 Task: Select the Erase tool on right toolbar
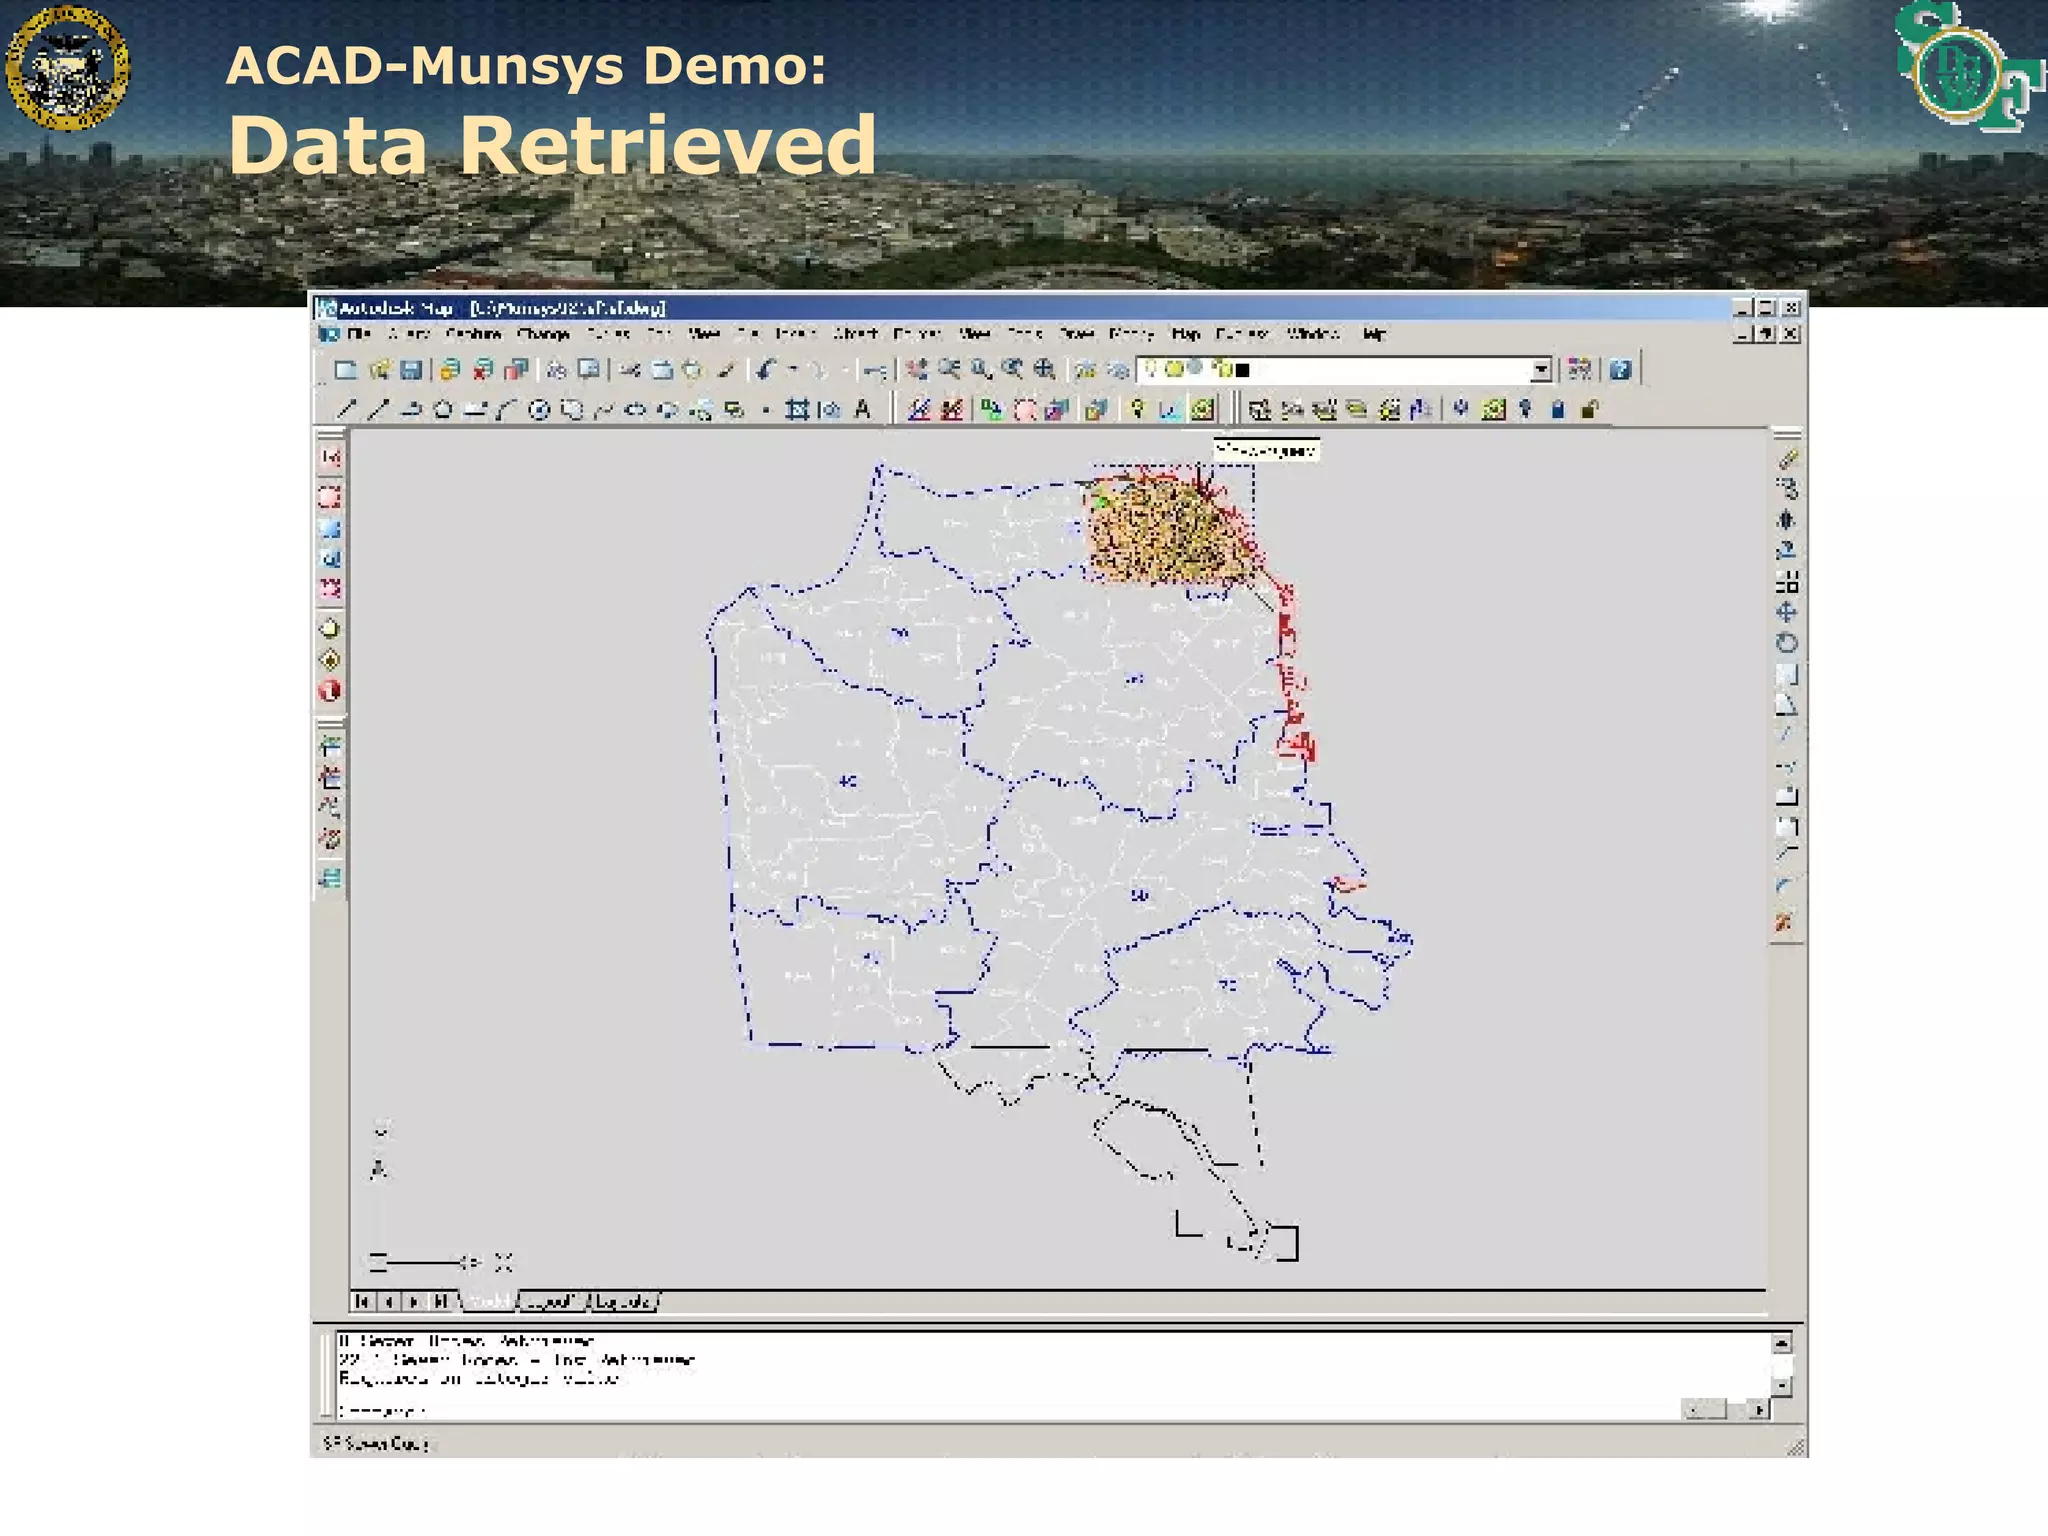click(x=1787, y=459)
